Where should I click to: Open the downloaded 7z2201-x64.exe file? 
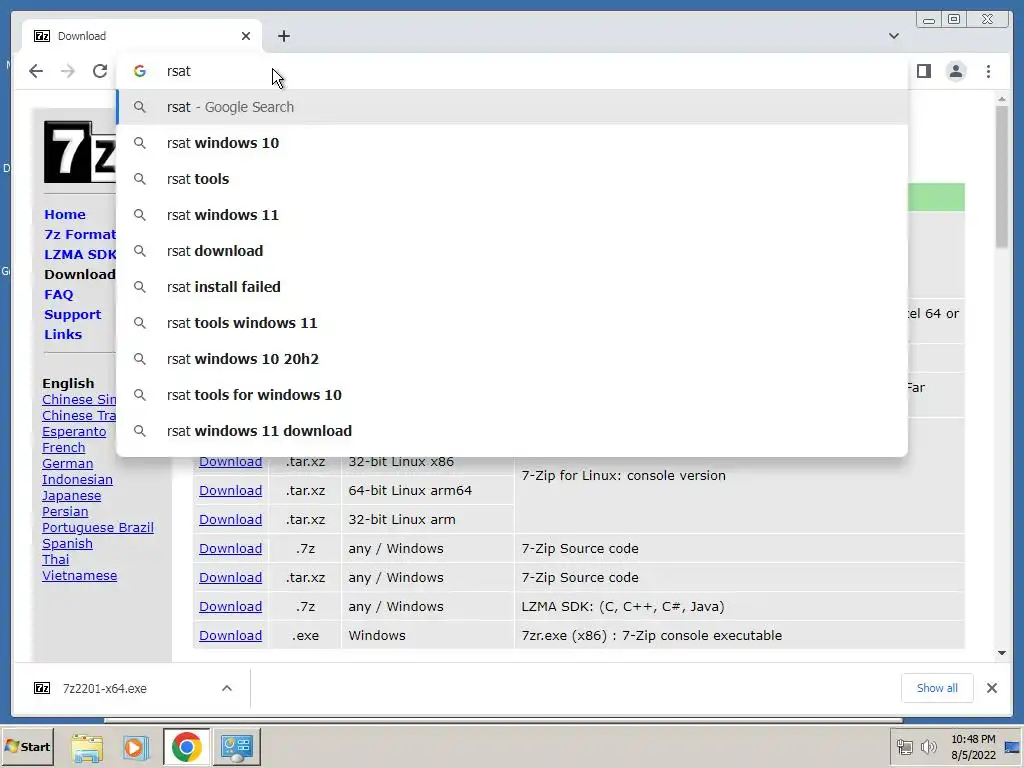(x=104, y=688)
